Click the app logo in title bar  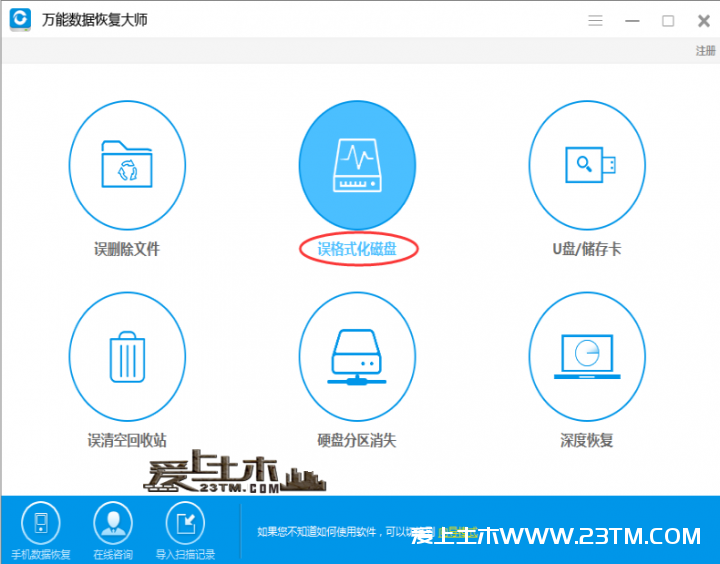(20, 20)
